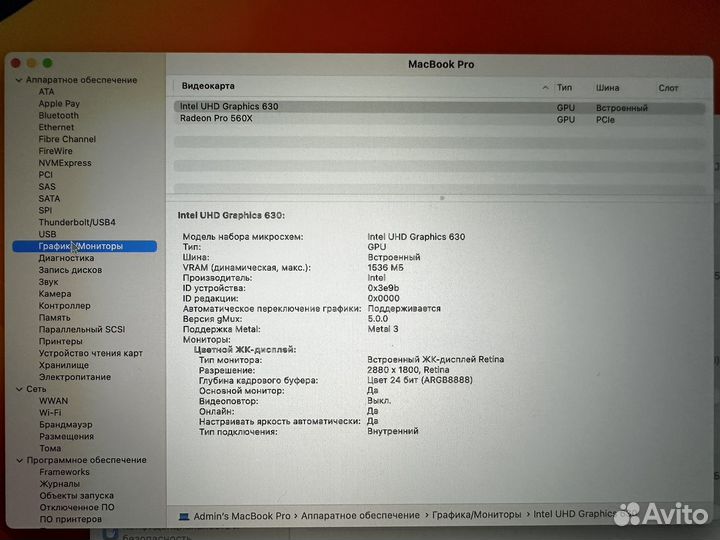The height and width of the screenshot is (540, 720).
Task: Open Диагностика in the sidebar
Action: click(x=66, y=258)
